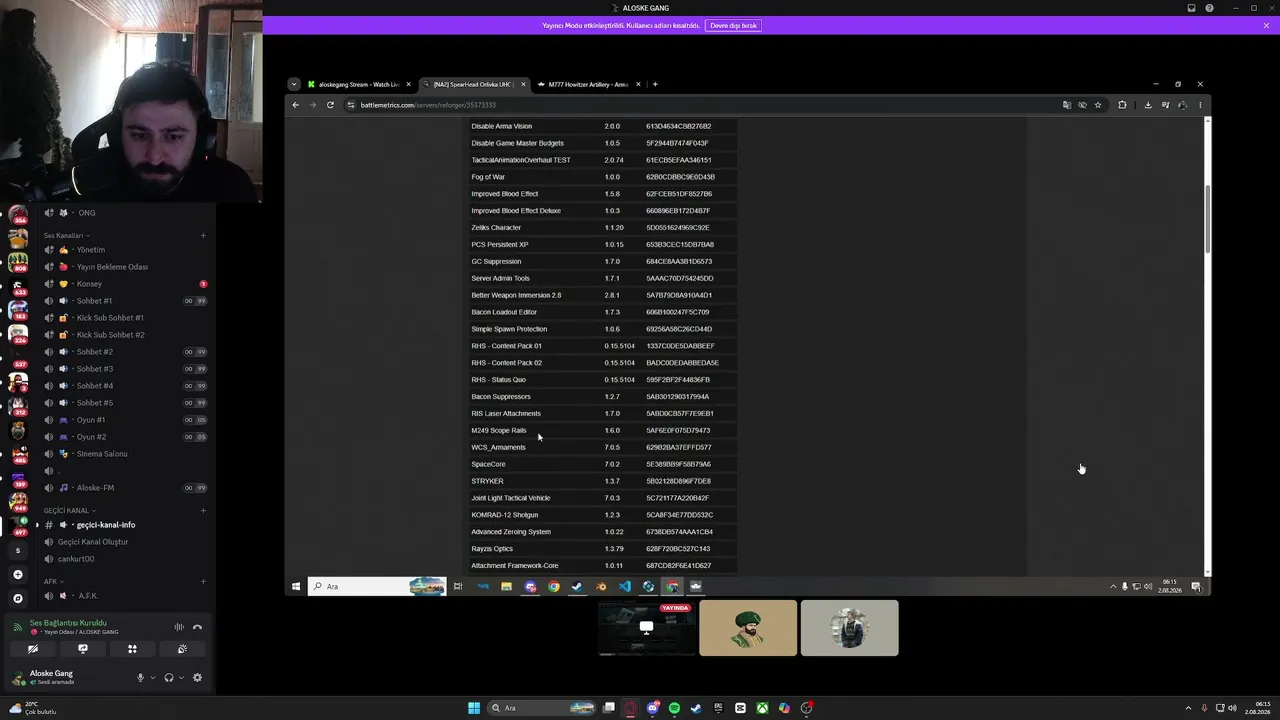Image resolution: width=1280 pixels, height=720 pixels.
Task: Toggle the camera in voice panel
Action: click(x=33, y=649)
